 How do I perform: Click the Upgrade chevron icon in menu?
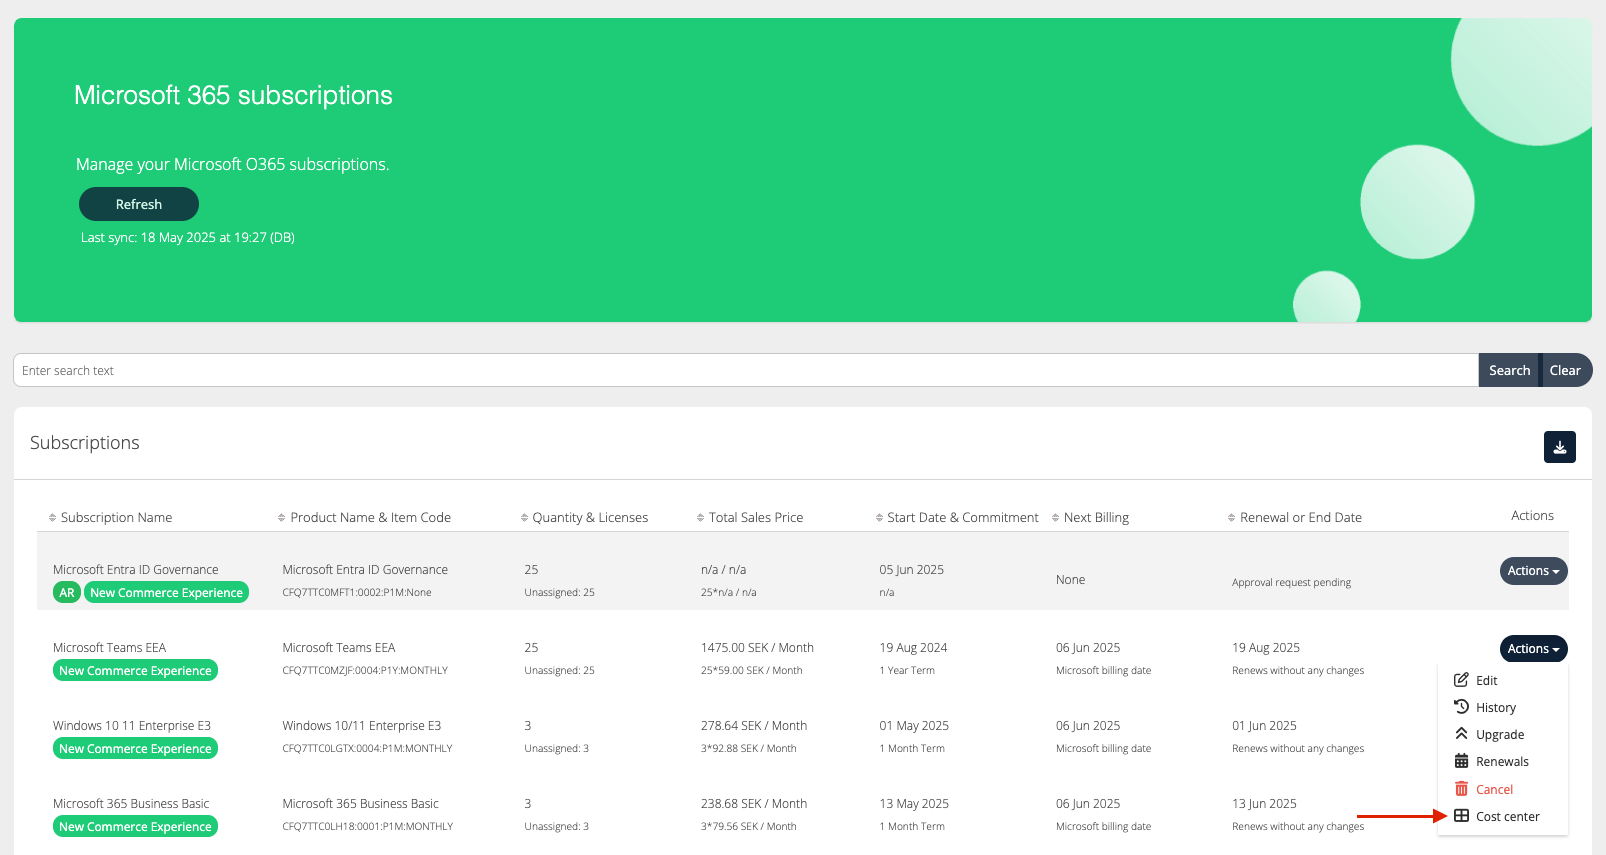pos(1461,734)
